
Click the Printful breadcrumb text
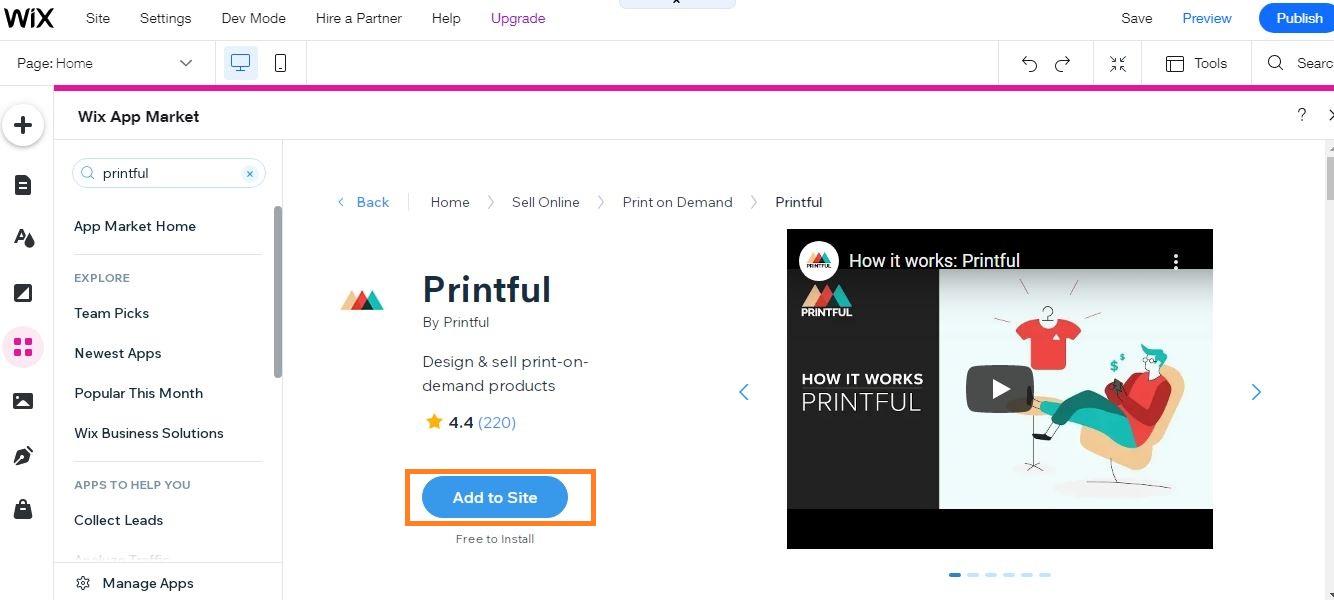click(x=799, y=202)
